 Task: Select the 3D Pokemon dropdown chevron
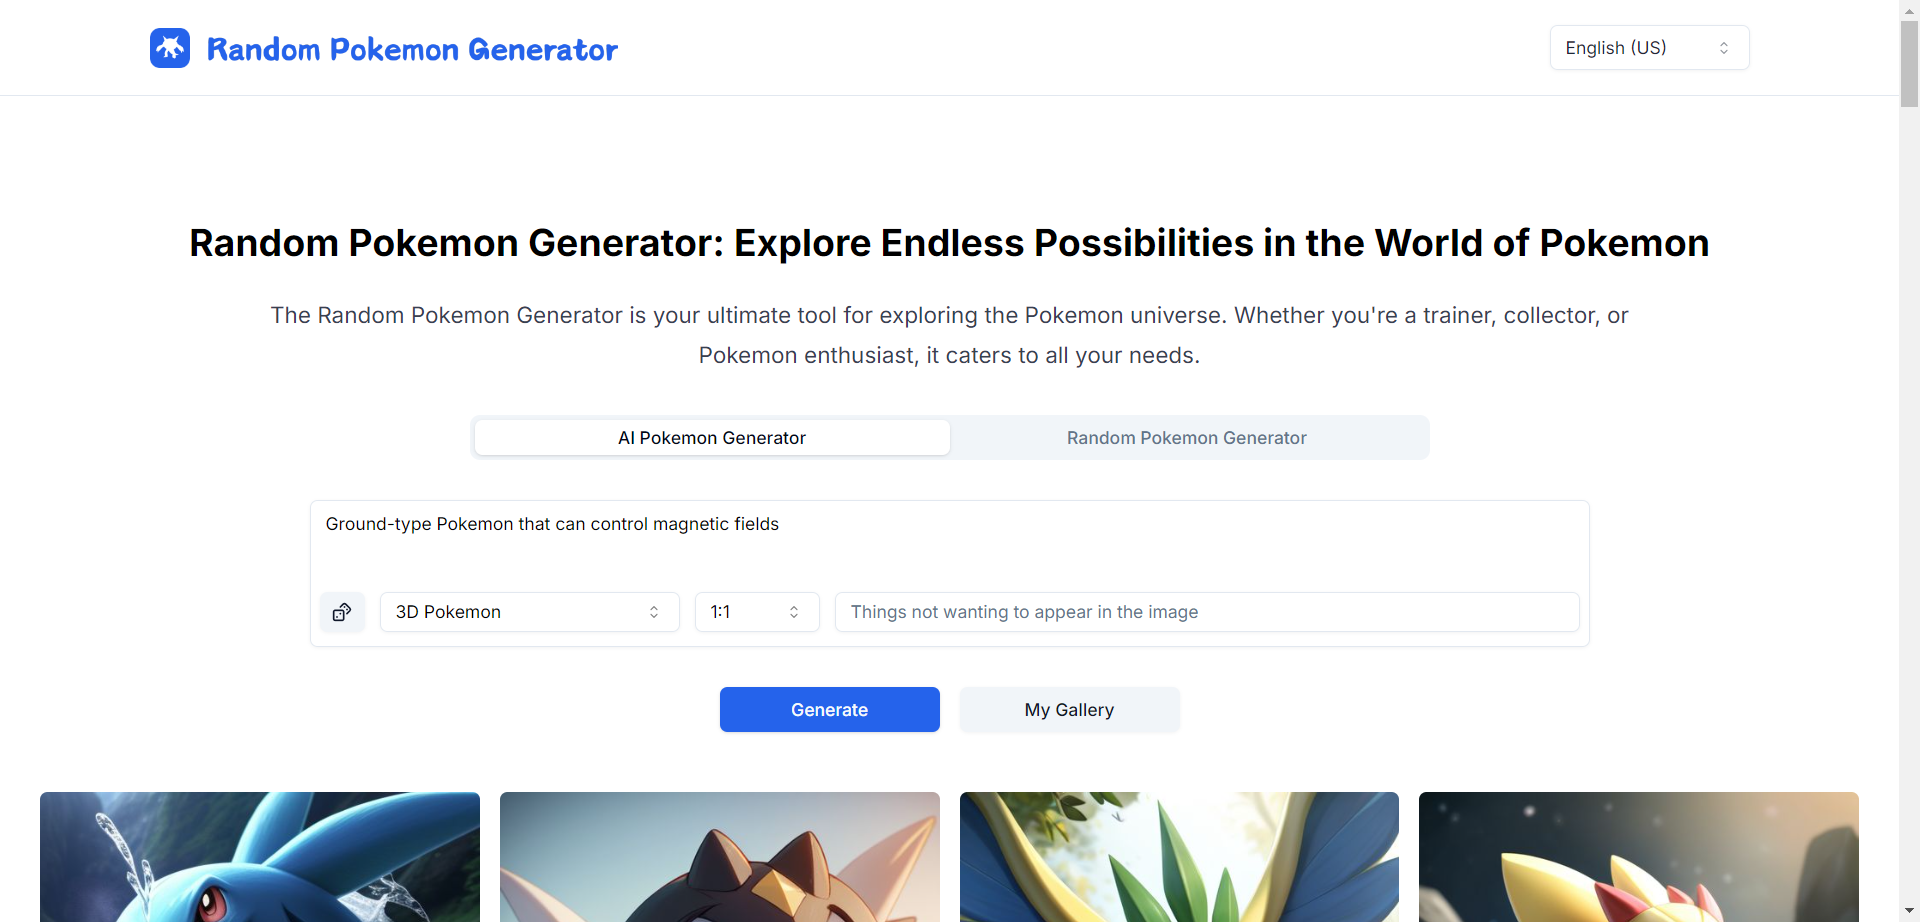pos(655,611)
